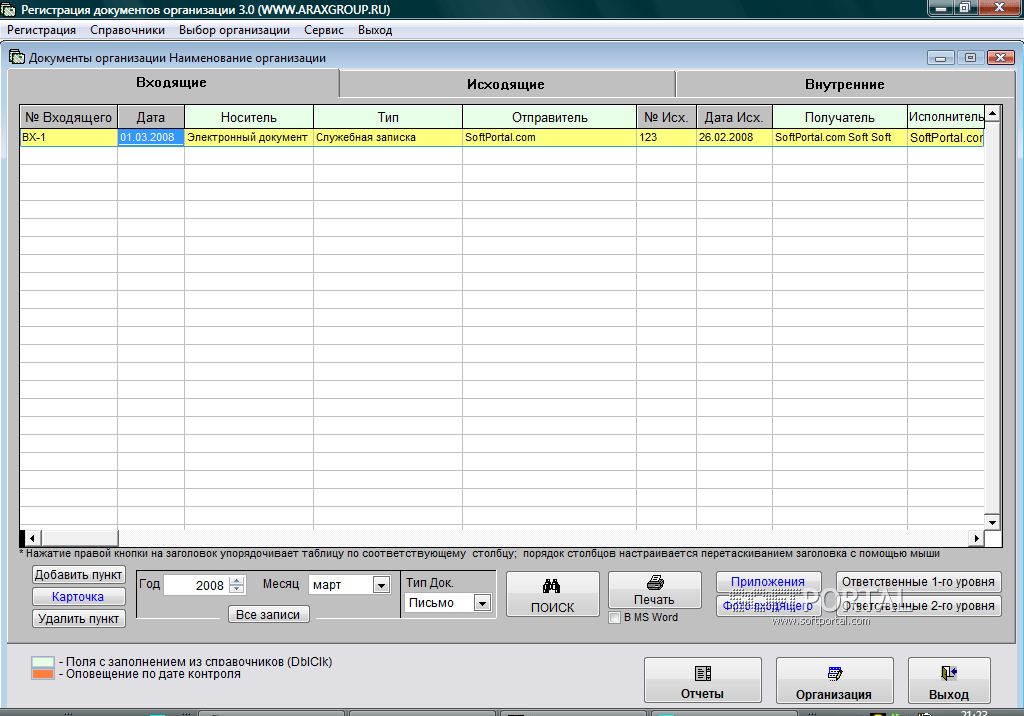This screenshot has width=1024, height=716.
Task: Select the 01.03.2008 date cell
Action: click(151, 137)
